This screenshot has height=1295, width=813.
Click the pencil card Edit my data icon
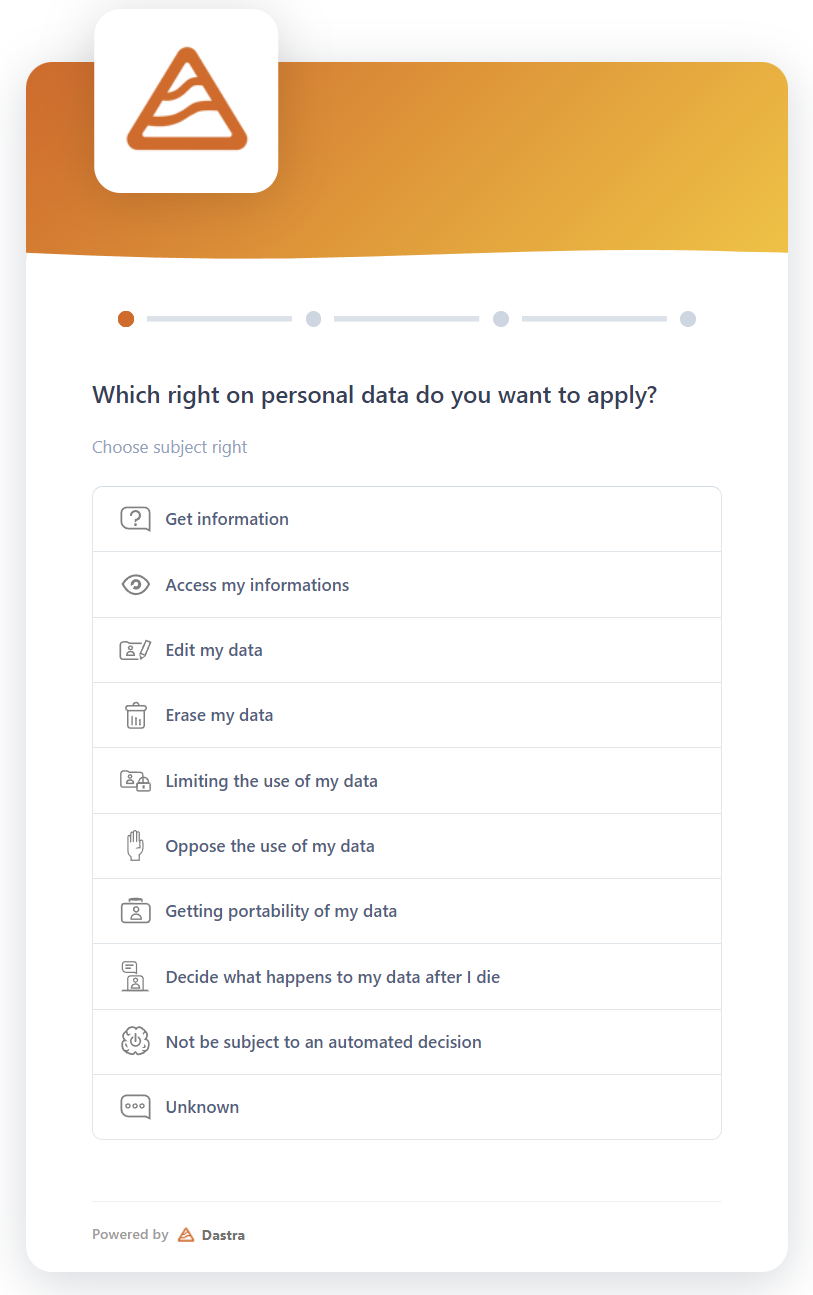135,650
